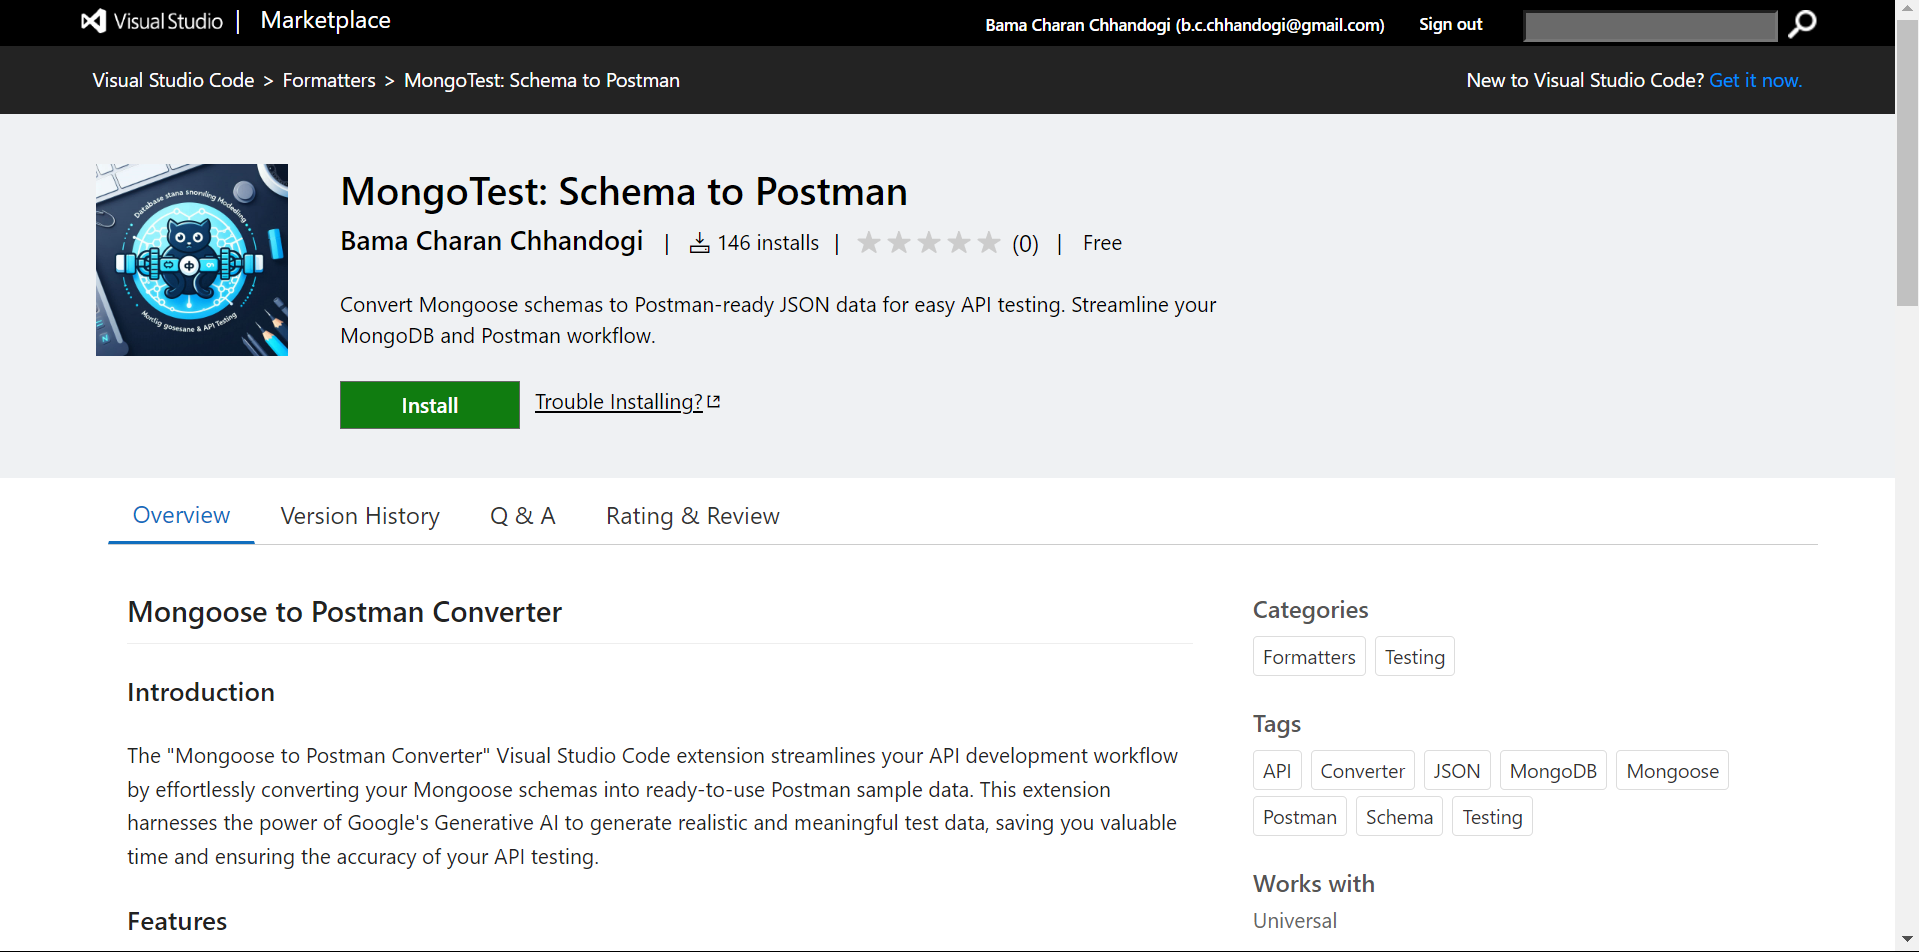Click the Install button

click(430, 405)
